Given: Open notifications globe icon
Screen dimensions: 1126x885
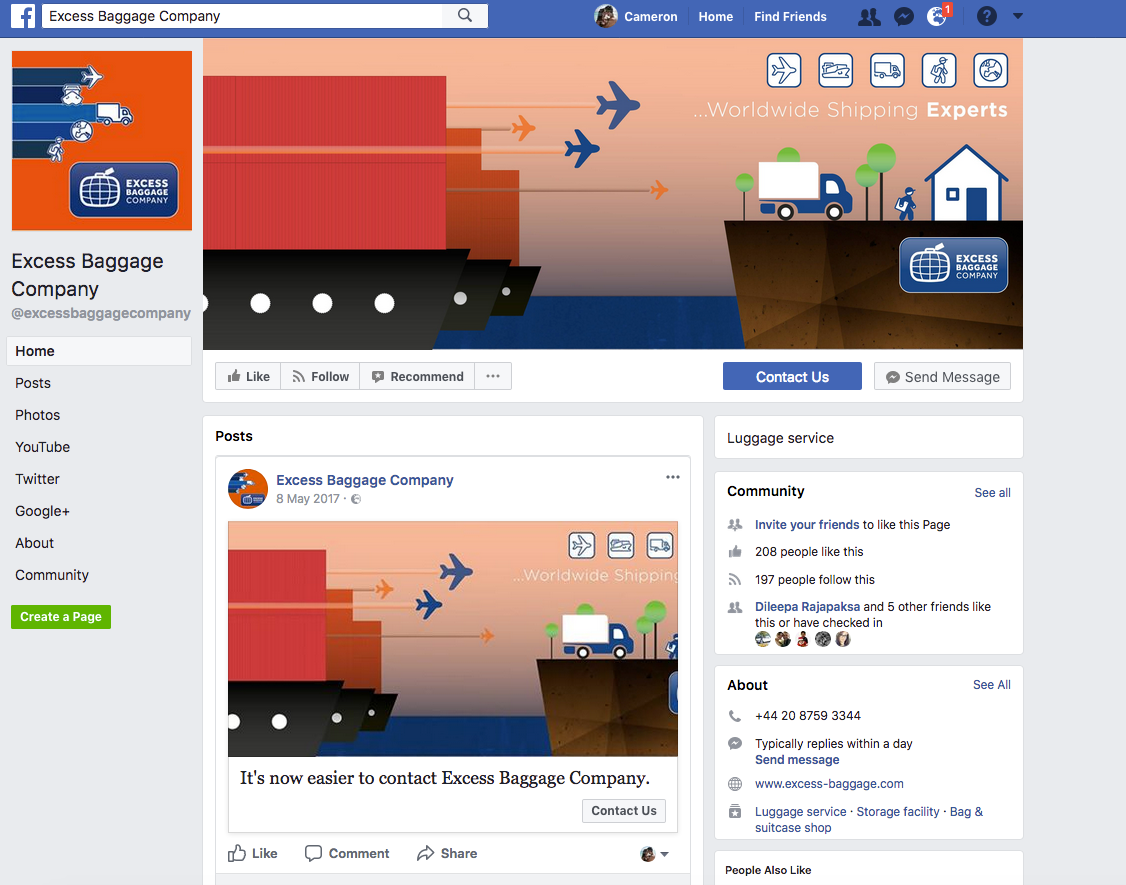Looking at the screenshot, I should click(937, 17).
